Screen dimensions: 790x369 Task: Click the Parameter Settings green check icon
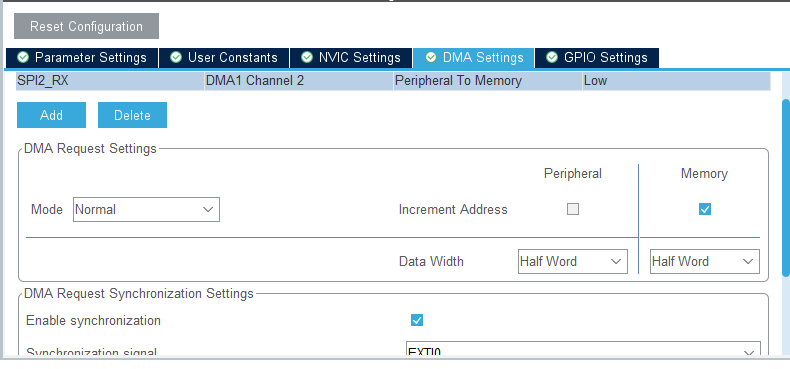coord(23,57)
